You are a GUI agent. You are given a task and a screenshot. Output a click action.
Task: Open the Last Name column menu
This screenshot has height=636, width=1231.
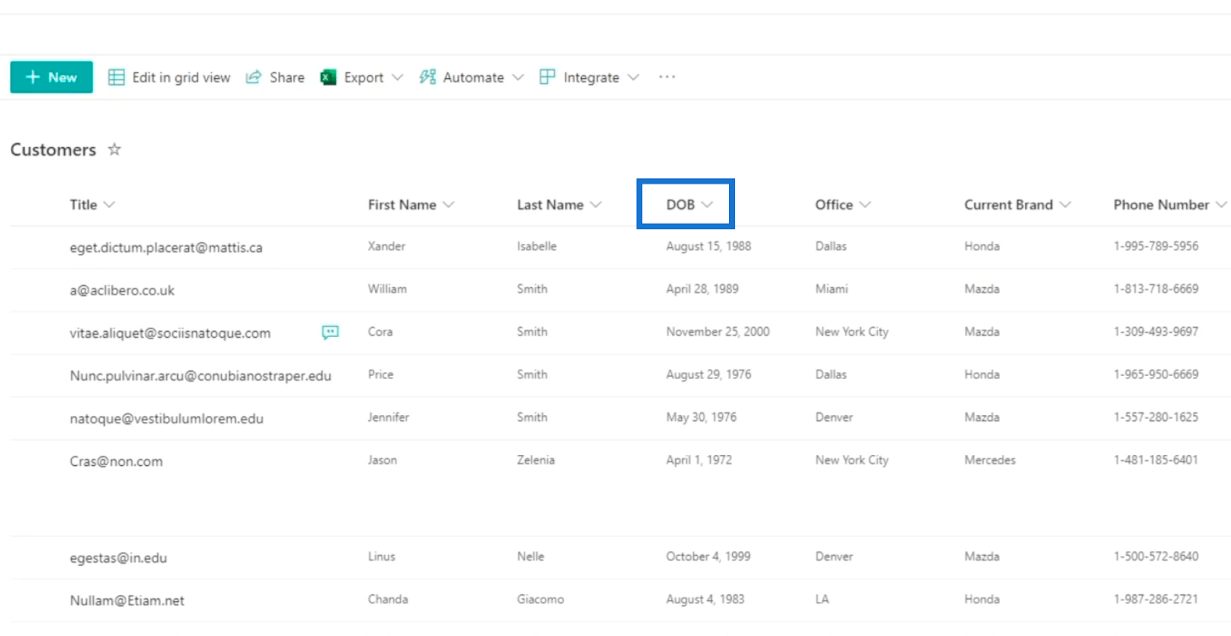(559, 204)
